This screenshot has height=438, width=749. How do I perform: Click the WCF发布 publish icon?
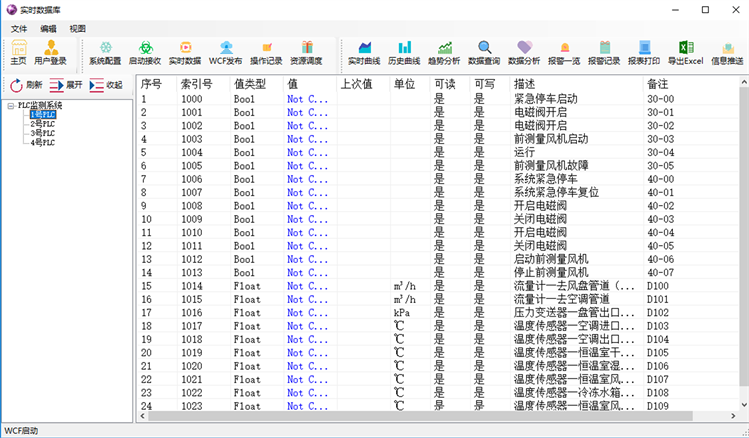[226, 53]
